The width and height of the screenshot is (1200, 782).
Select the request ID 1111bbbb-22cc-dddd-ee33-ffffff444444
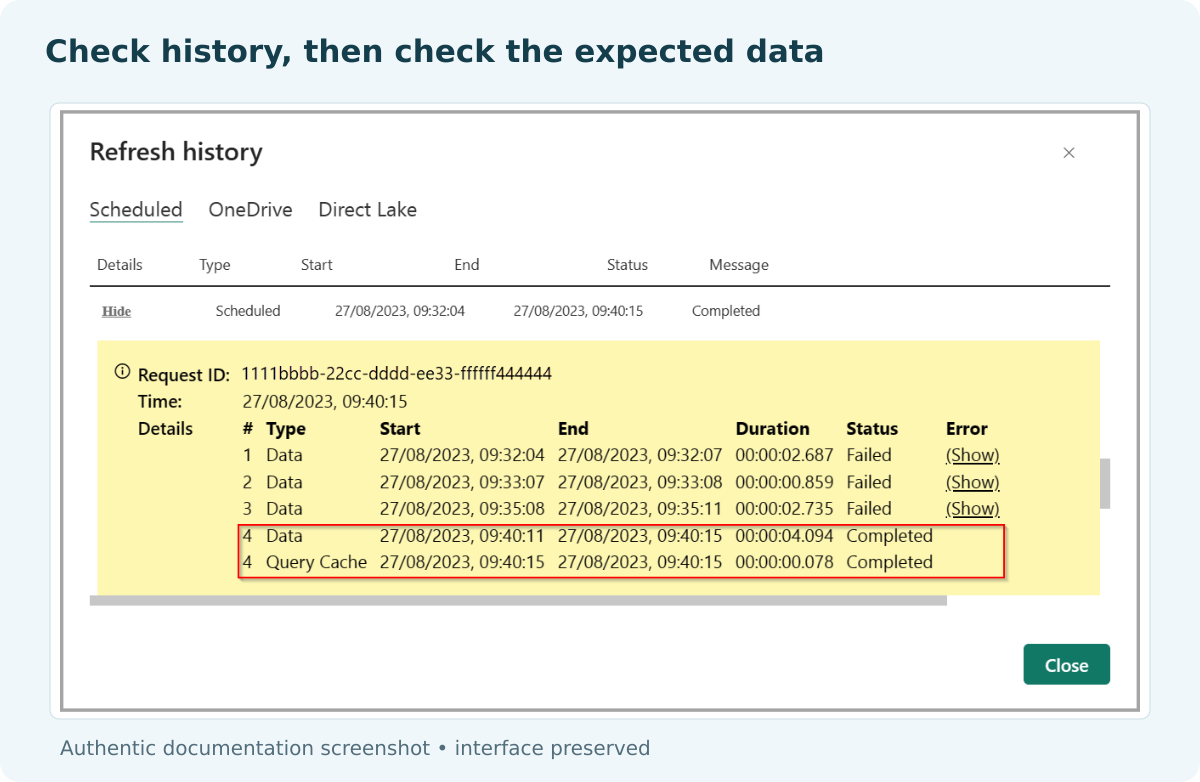[x=397, y=374]
